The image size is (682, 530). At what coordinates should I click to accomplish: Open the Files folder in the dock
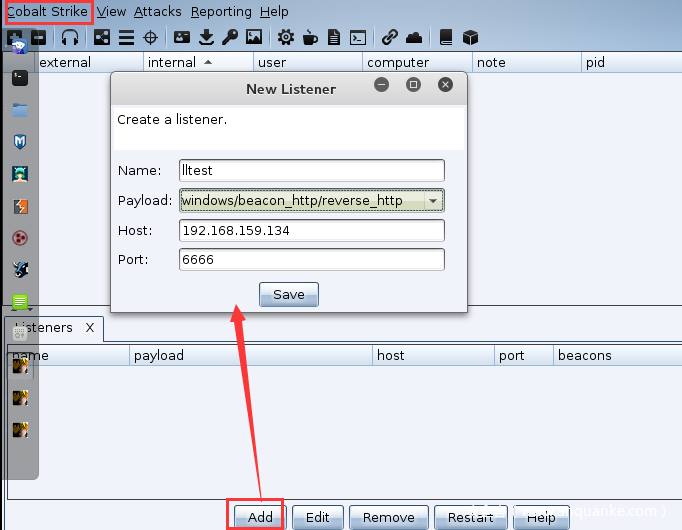click(20, 110)
